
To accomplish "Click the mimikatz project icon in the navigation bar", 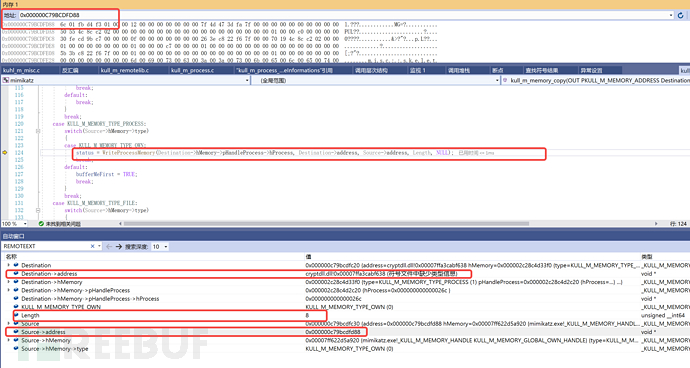I will pos(6,81).
